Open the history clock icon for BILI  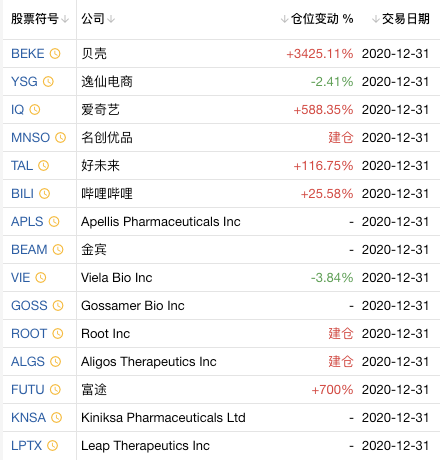(44, 193)
